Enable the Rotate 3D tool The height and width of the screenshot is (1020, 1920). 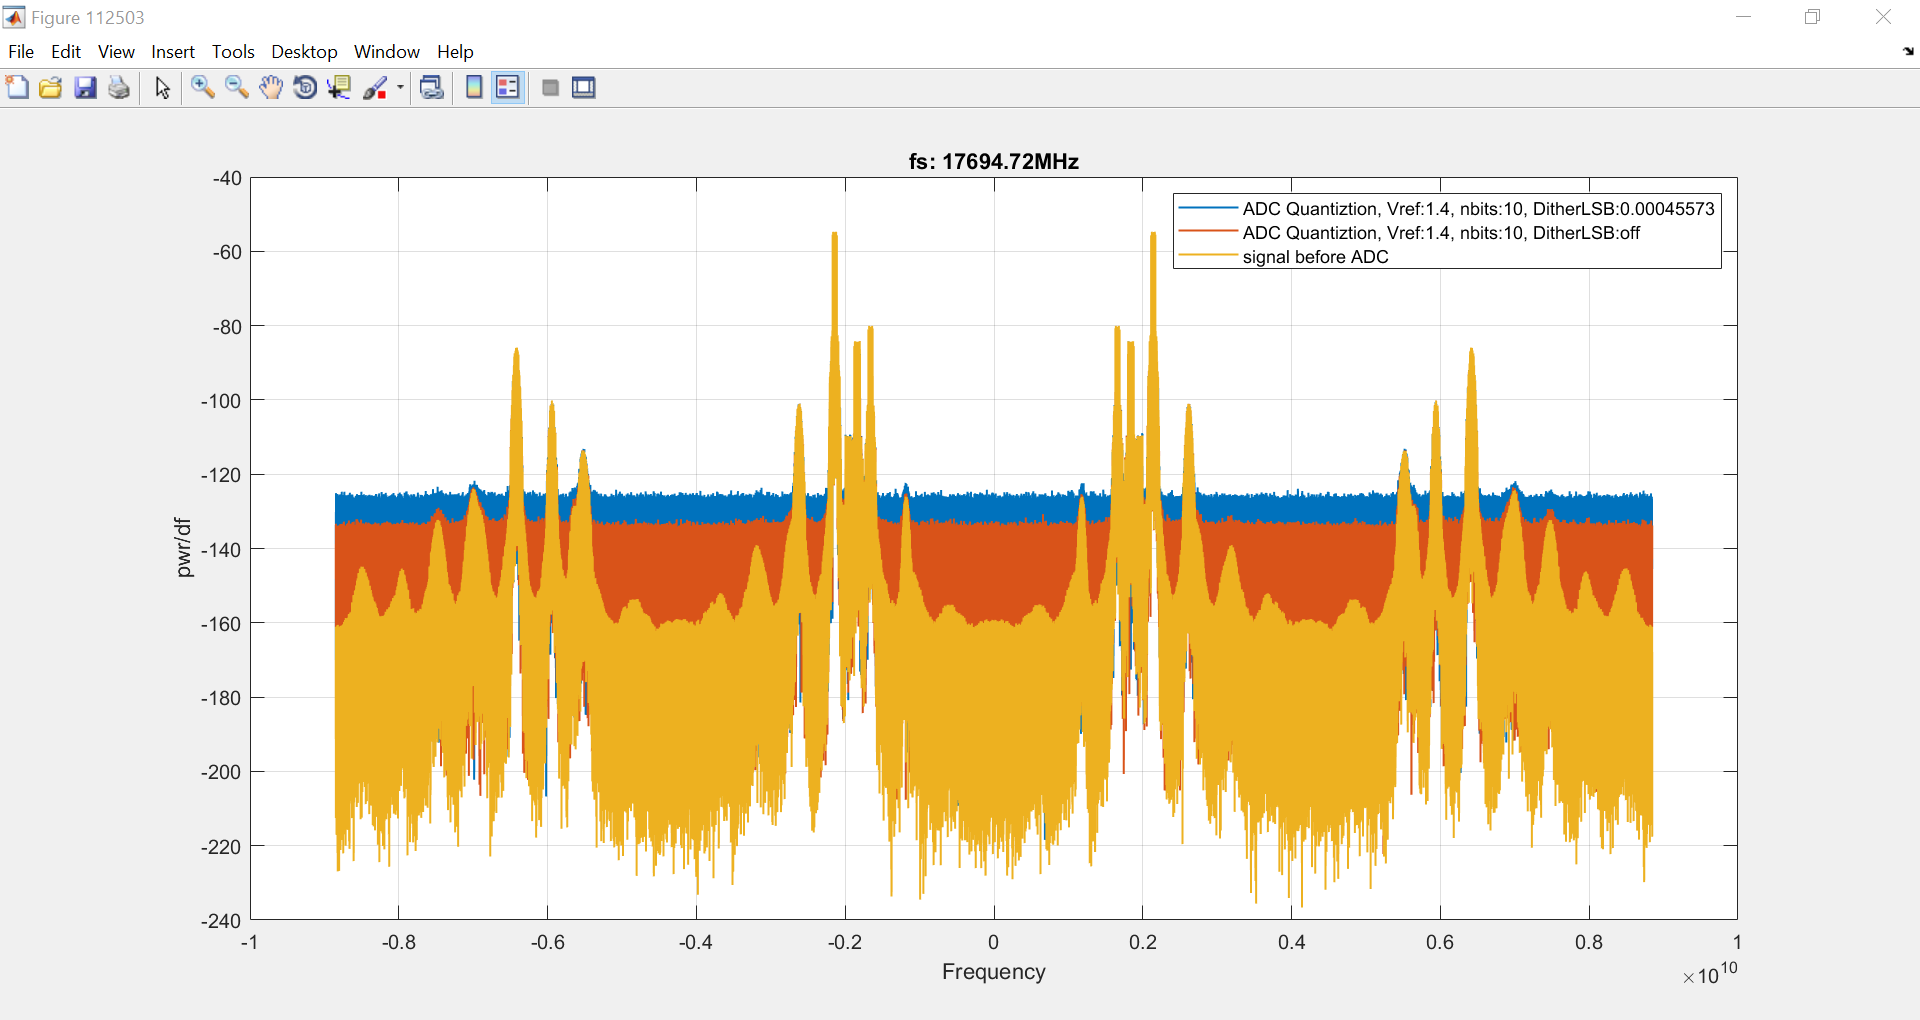pos(305,88)
